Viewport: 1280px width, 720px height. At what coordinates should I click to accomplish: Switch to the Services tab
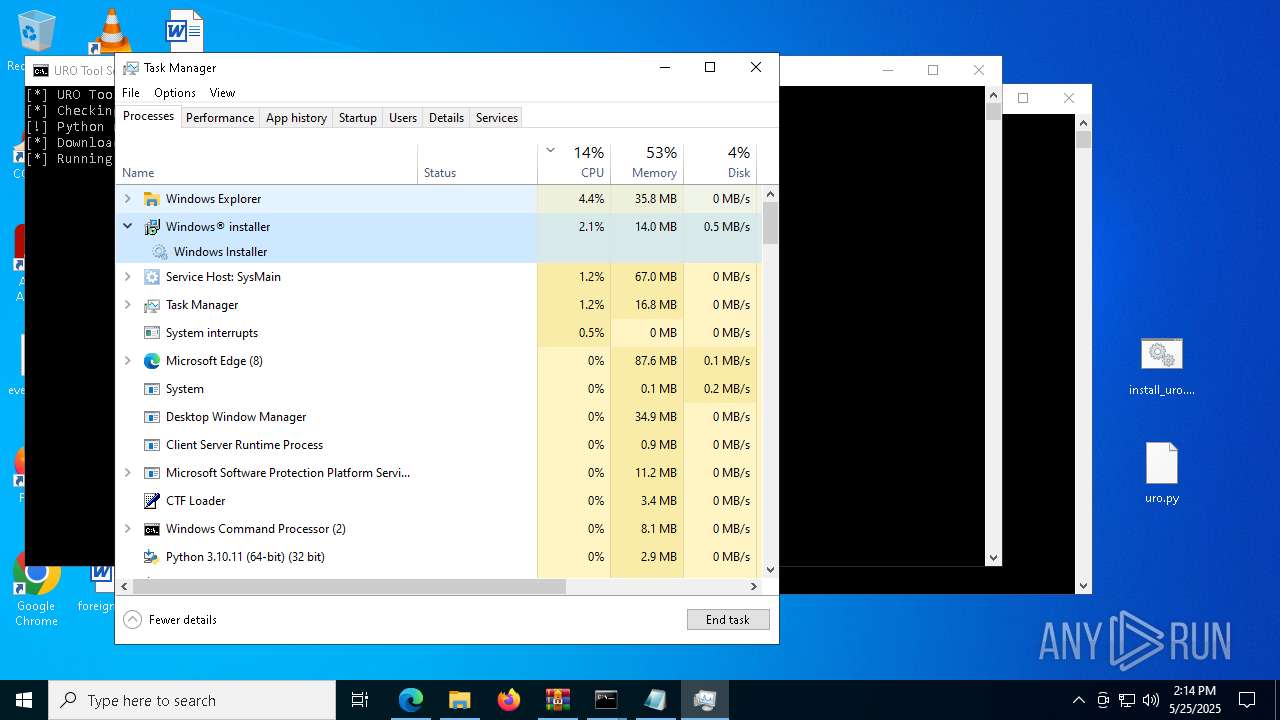[x=497, y=118]
